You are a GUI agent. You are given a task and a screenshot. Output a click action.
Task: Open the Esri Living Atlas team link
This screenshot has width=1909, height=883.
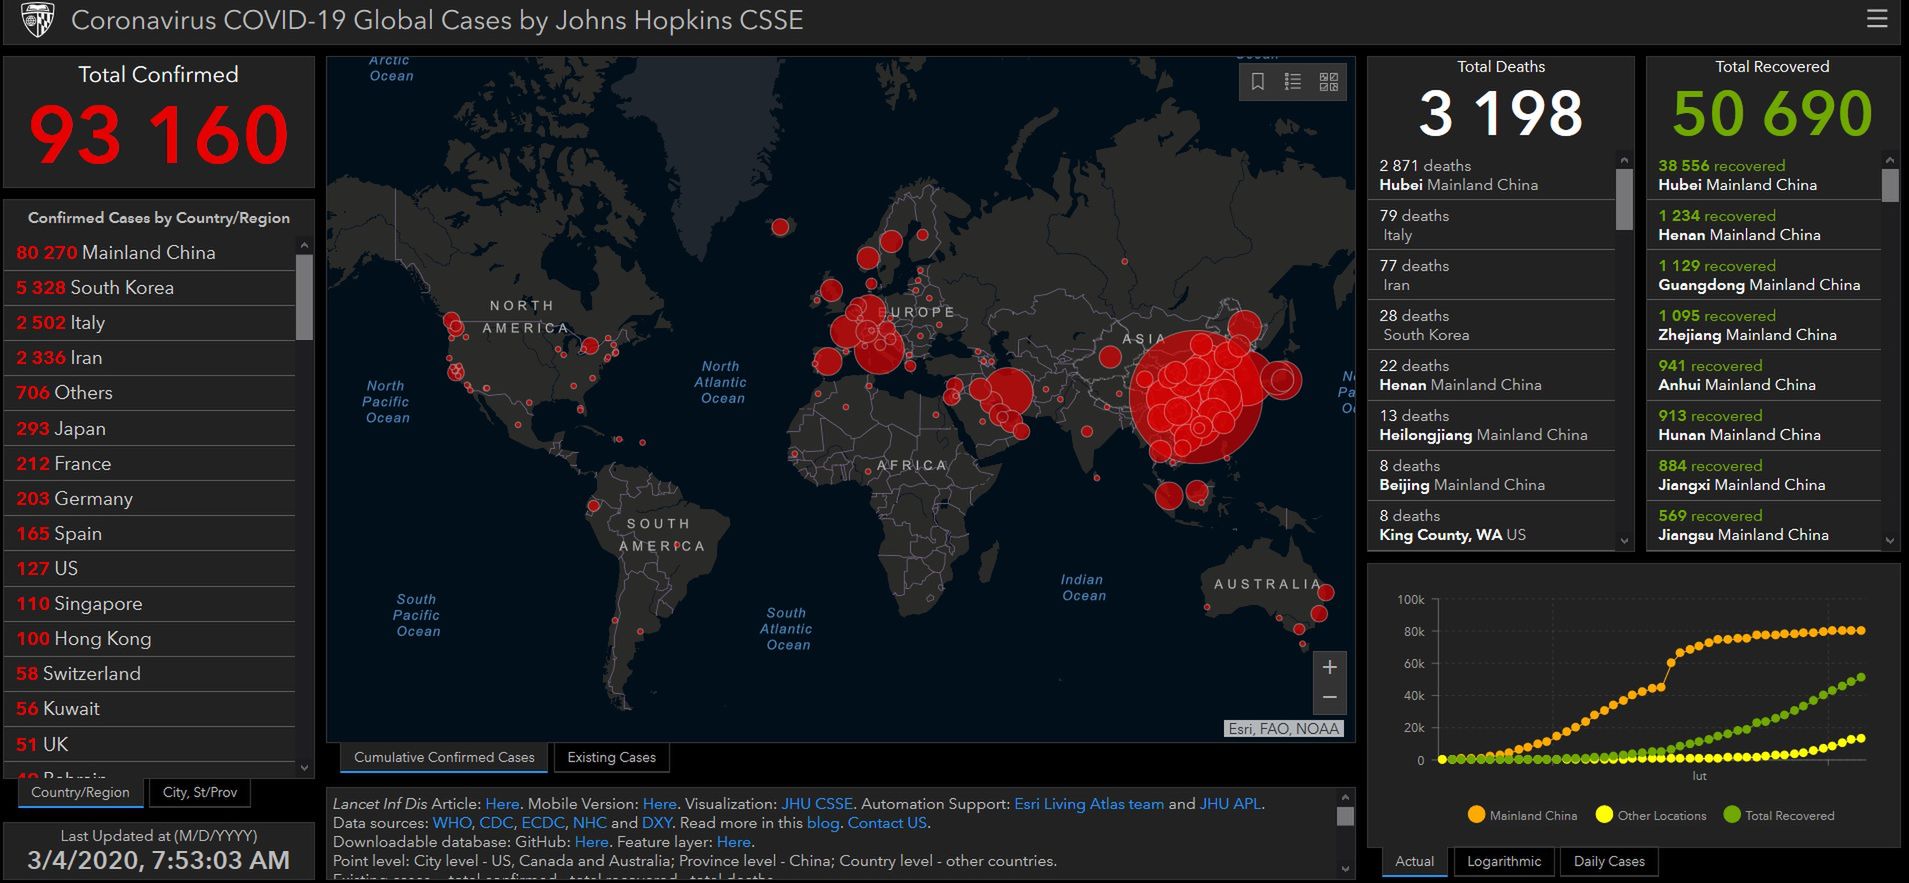click(x=1089, y=803)
